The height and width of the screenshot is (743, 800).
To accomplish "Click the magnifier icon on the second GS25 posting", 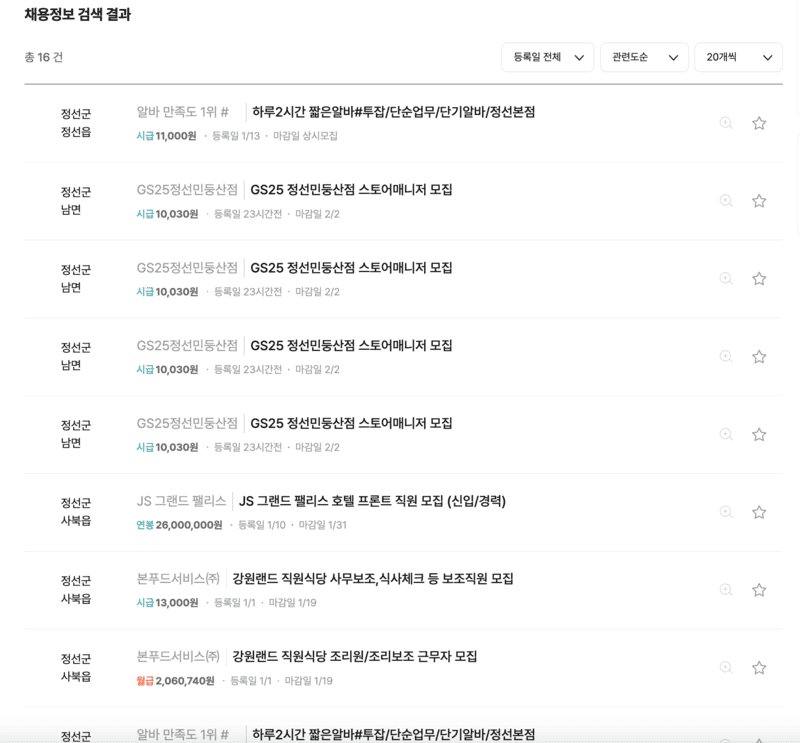I will coord(724,278).
